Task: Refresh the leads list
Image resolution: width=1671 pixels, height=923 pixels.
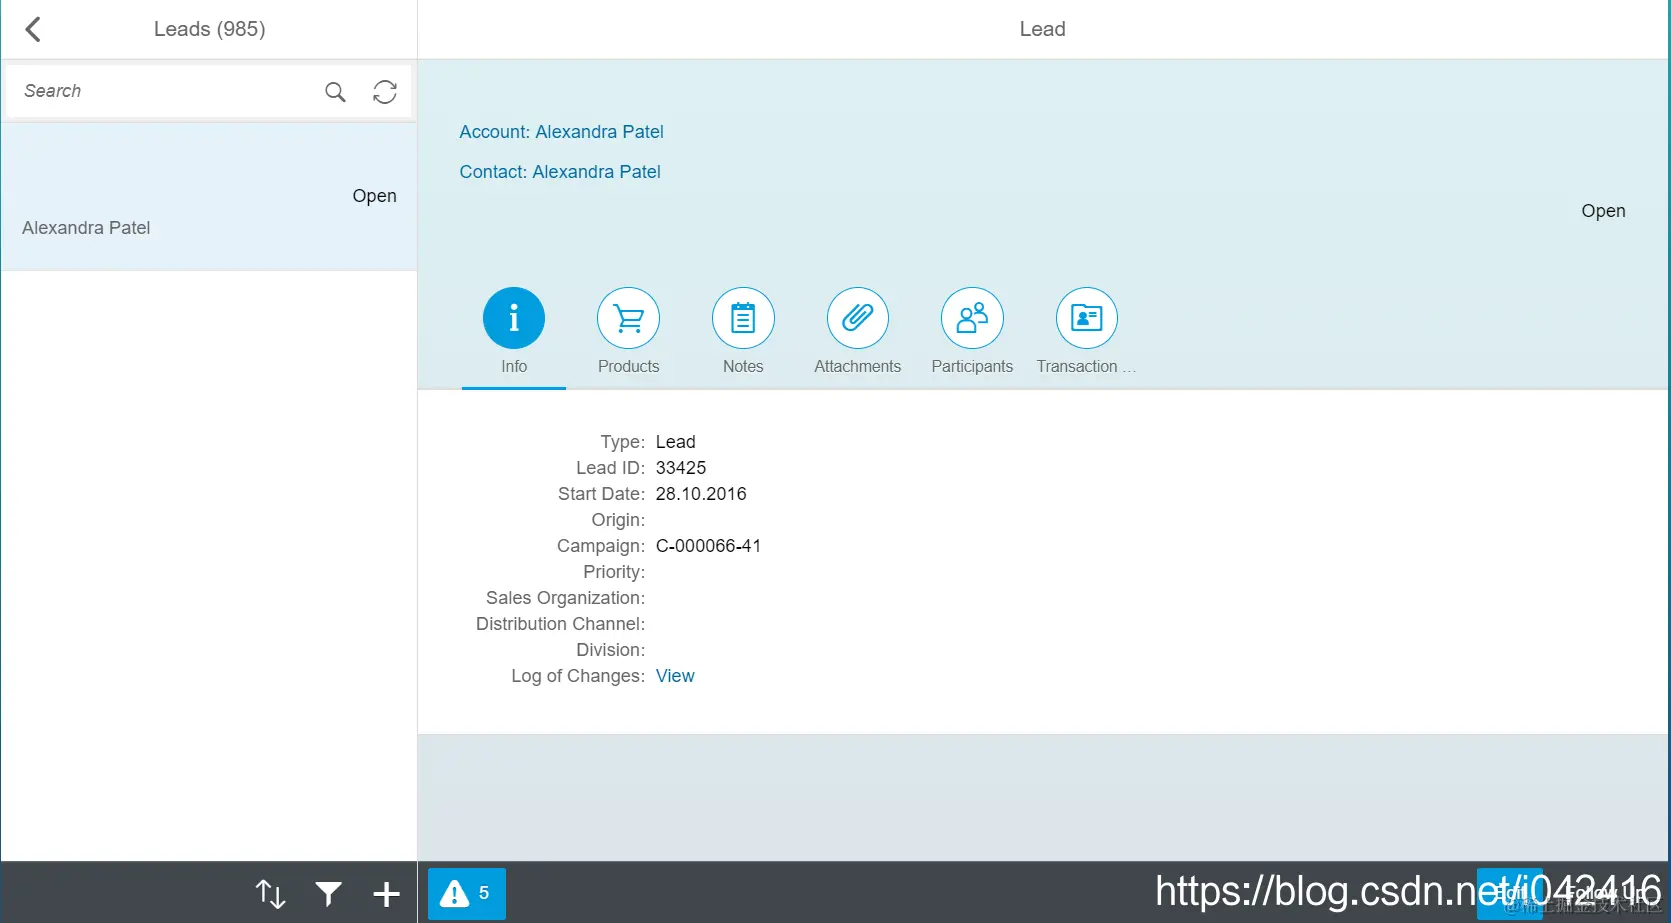Action: click(x=385, y=92)
